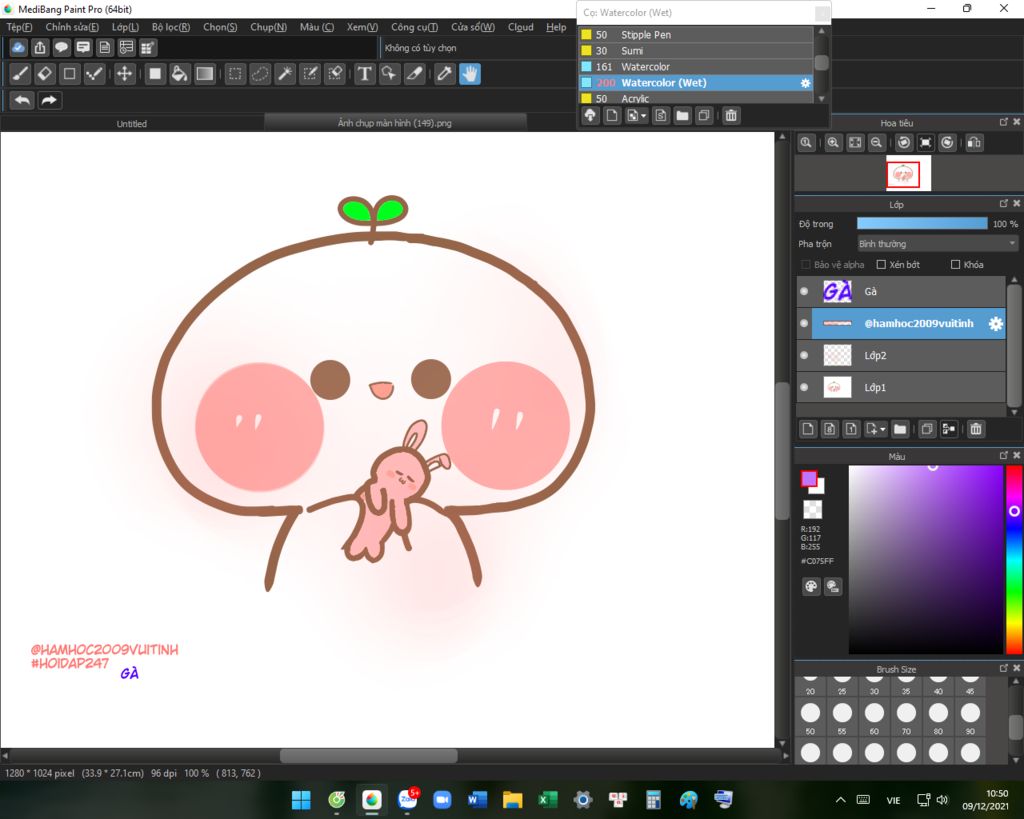Select the Select Eraser tool
The width and height of the screenshot is (1024, 819).
[x=335, y=74]
